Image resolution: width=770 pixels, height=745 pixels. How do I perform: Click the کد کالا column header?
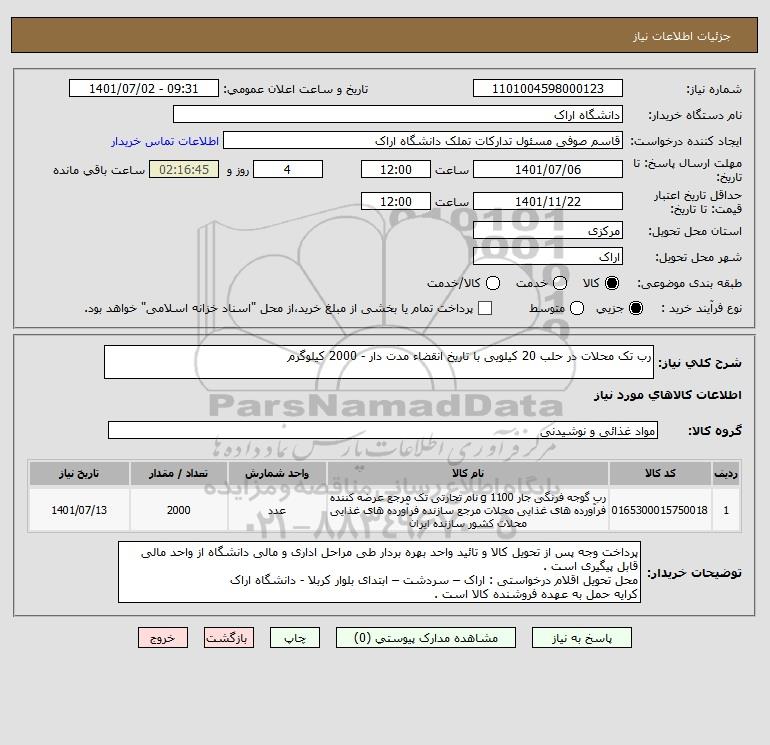tap(660, 473)
